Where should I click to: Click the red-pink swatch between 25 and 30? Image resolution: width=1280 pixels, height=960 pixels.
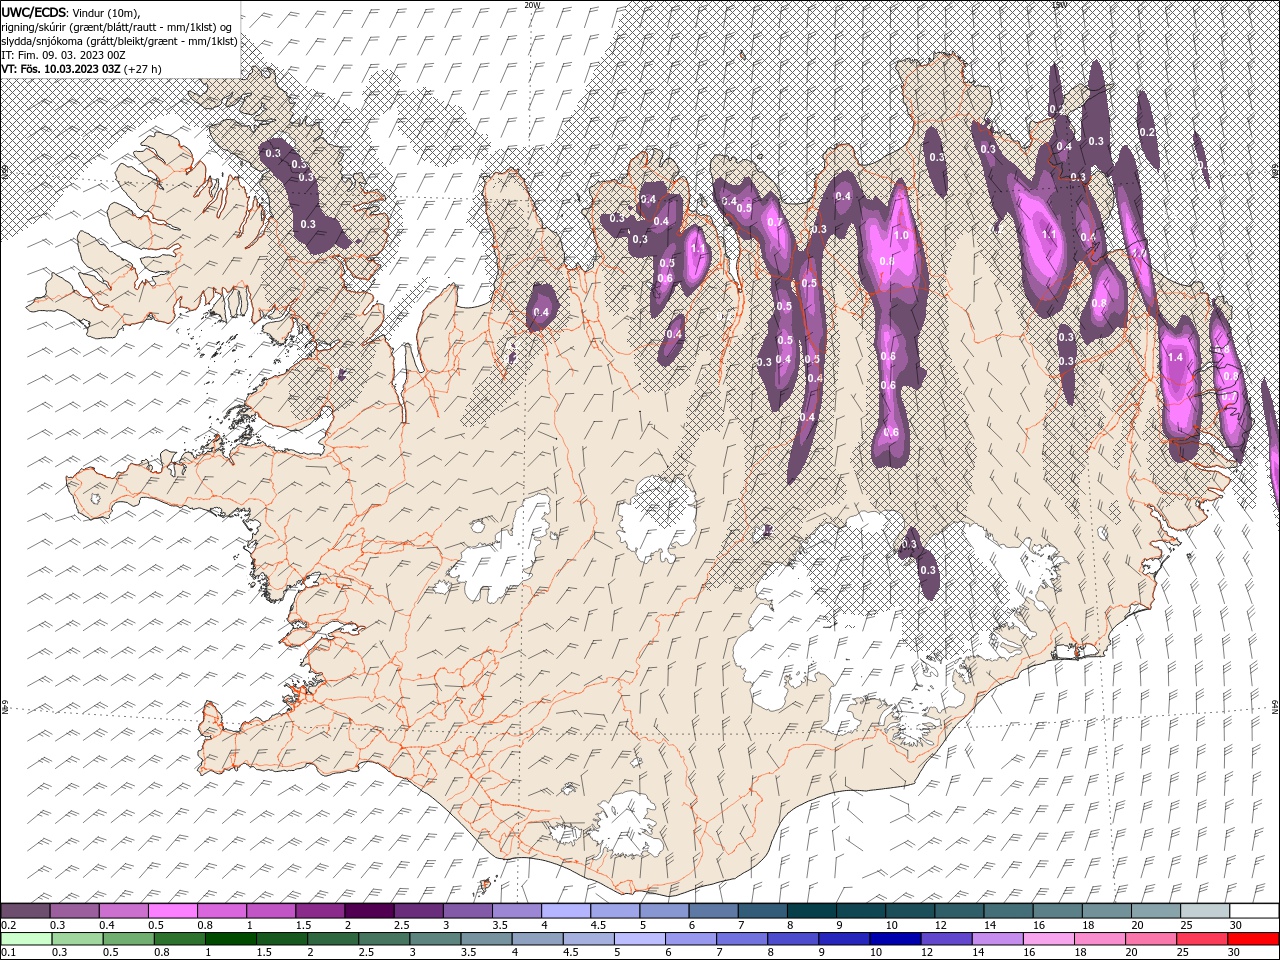(x=1202, y=939)
